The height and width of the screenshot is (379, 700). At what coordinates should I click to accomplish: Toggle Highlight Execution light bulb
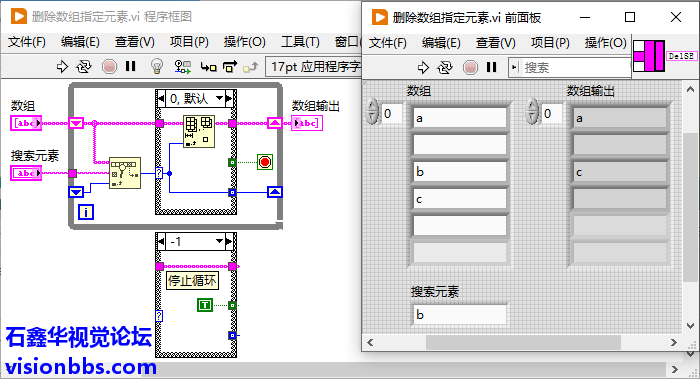[x=157, y=67]
